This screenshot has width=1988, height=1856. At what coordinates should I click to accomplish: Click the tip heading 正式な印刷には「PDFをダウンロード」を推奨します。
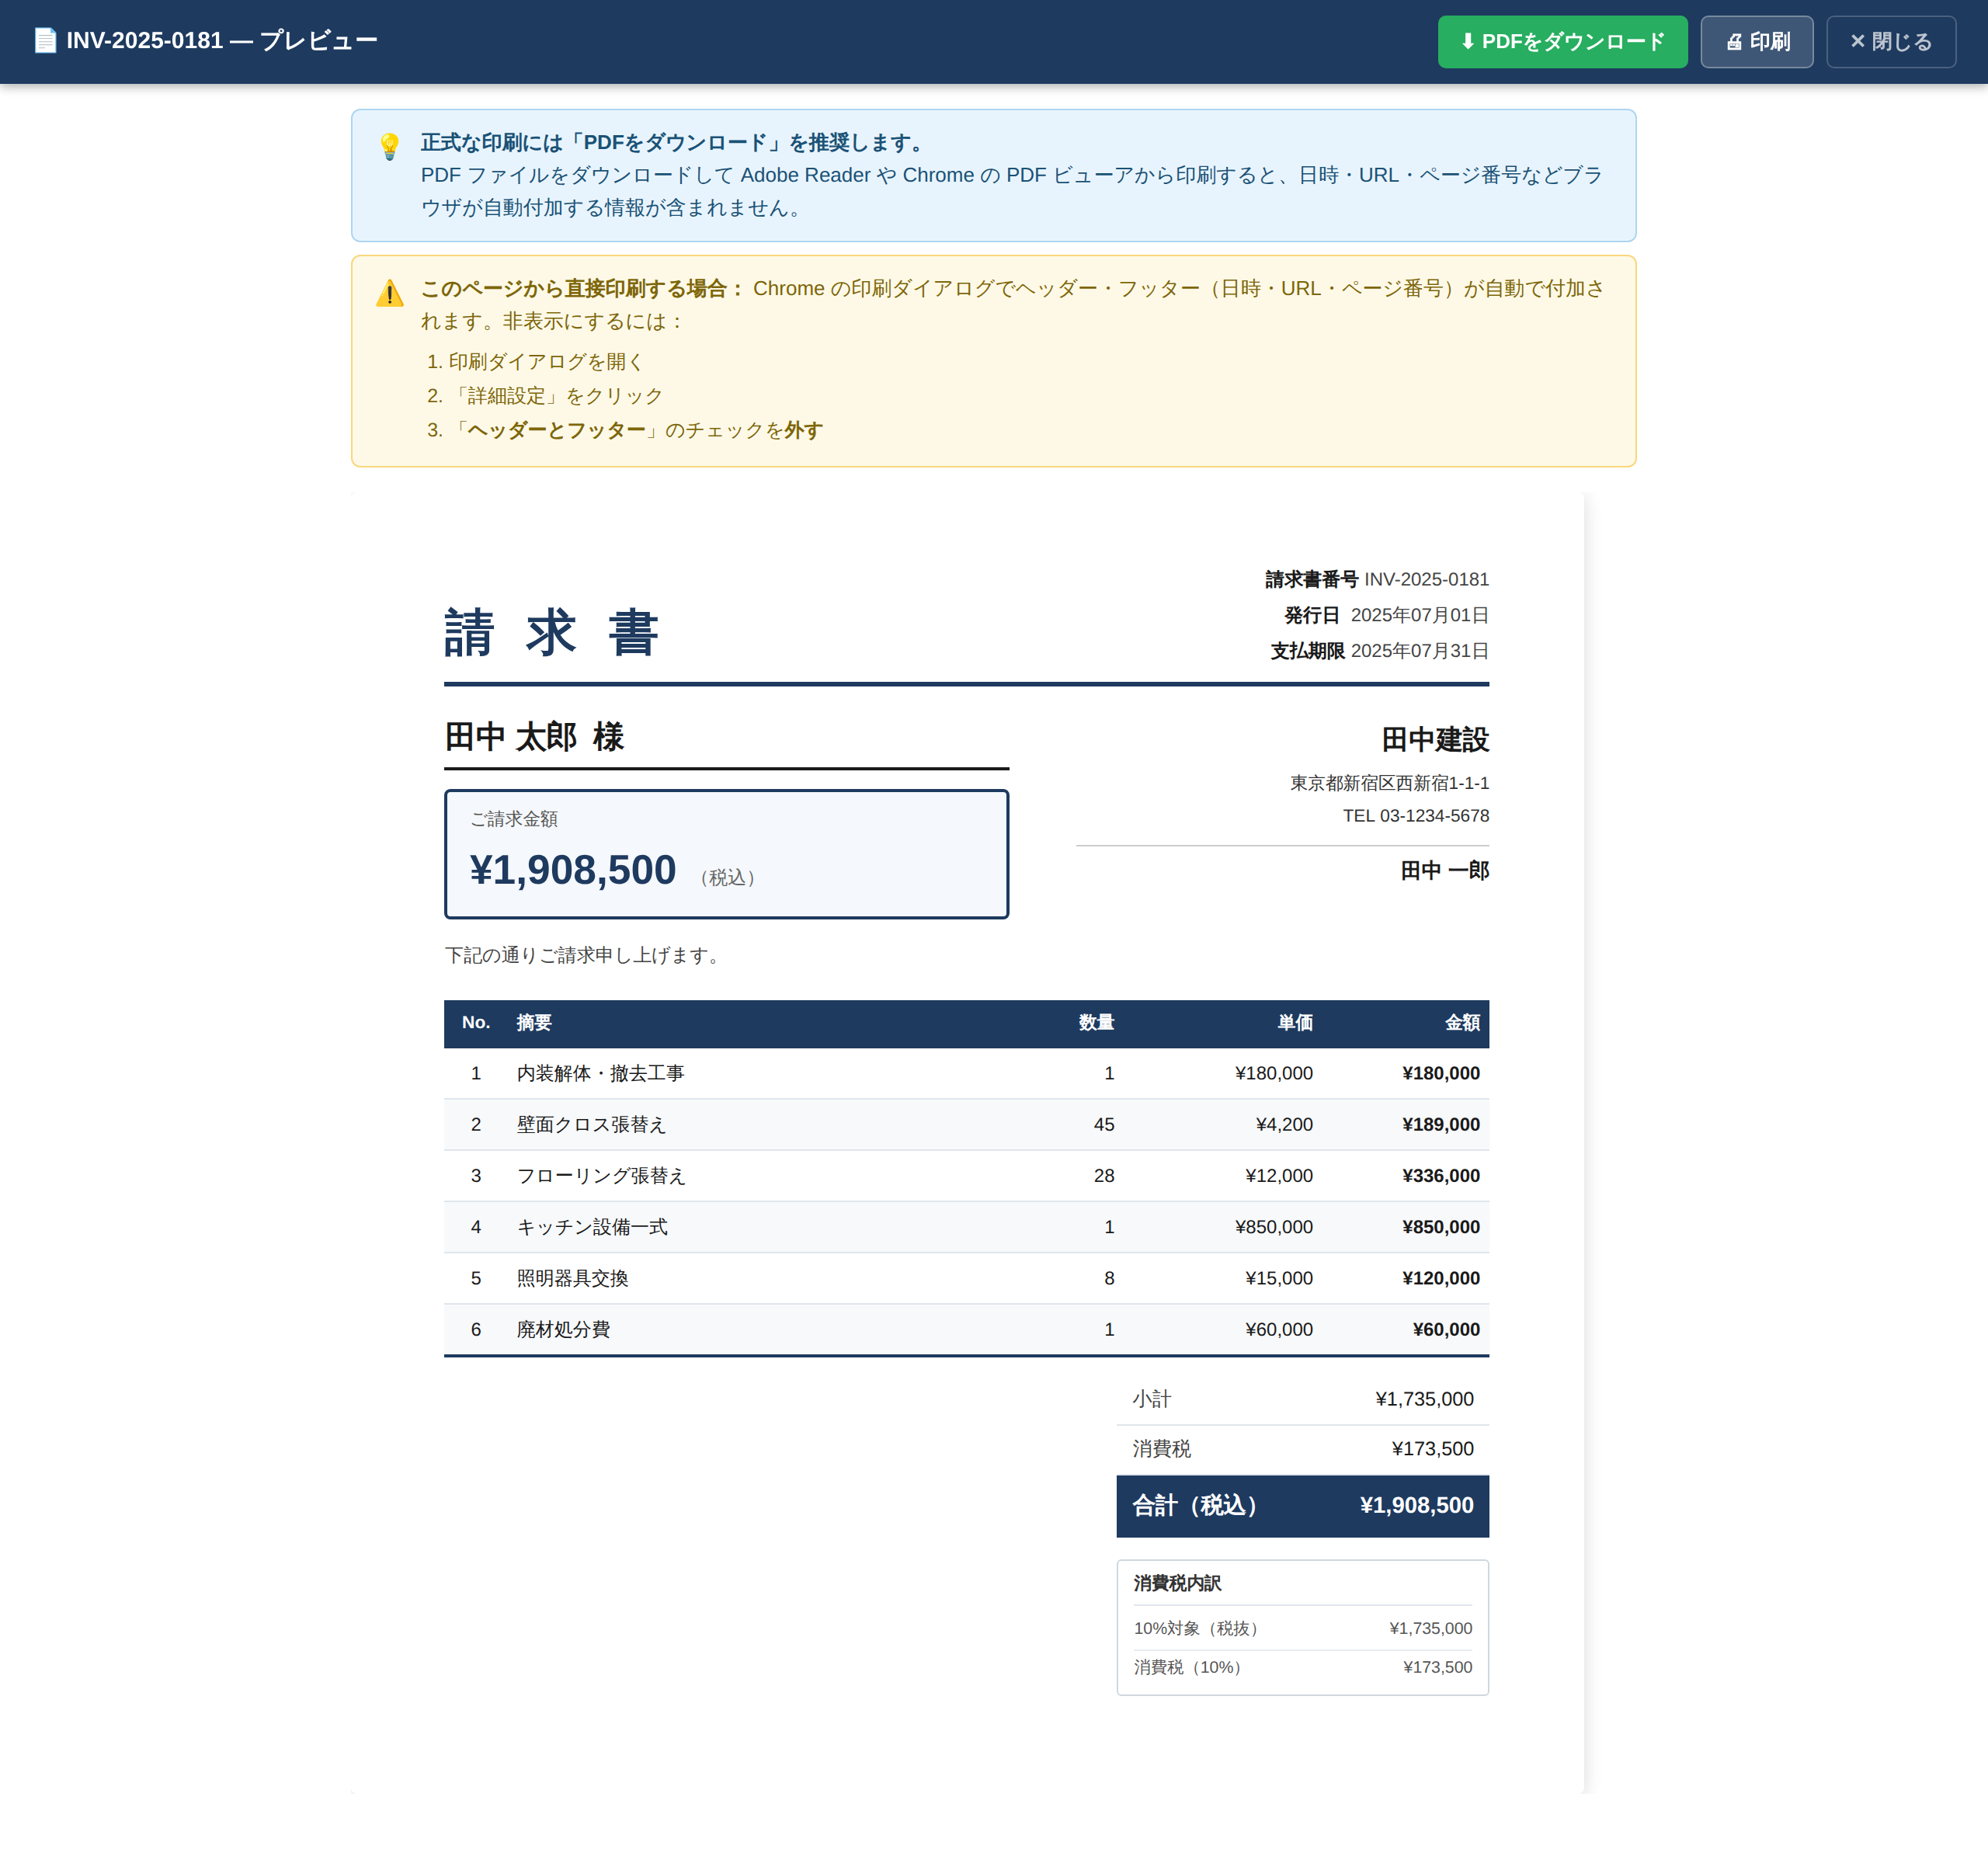[674, 143]
